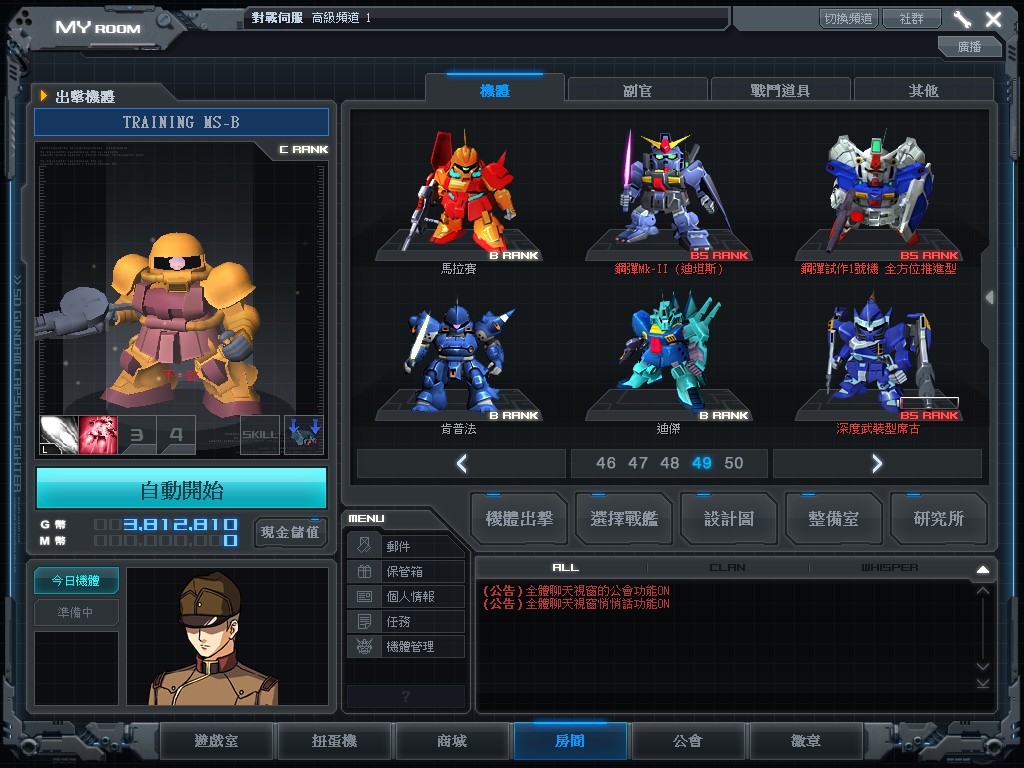Screen dimensions: 1024x768
Task: Open 個人情報 in the menu
Action: (x=406, y=596)
